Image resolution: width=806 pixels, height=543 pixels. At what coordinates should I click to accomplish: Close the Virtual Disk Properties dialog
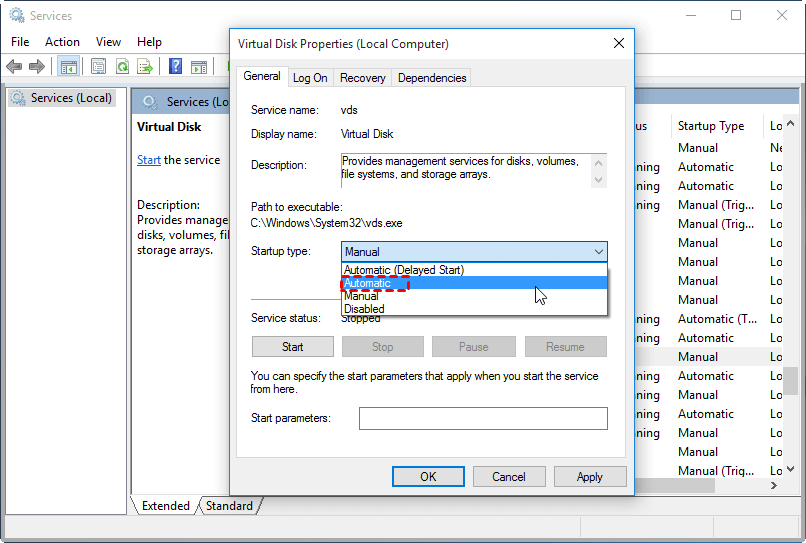coord(619,43)
